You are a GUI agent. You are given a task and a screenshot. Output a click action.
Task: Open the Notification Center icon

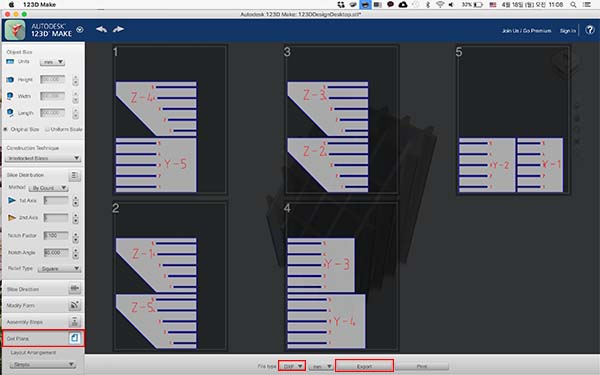pos(587,5)
